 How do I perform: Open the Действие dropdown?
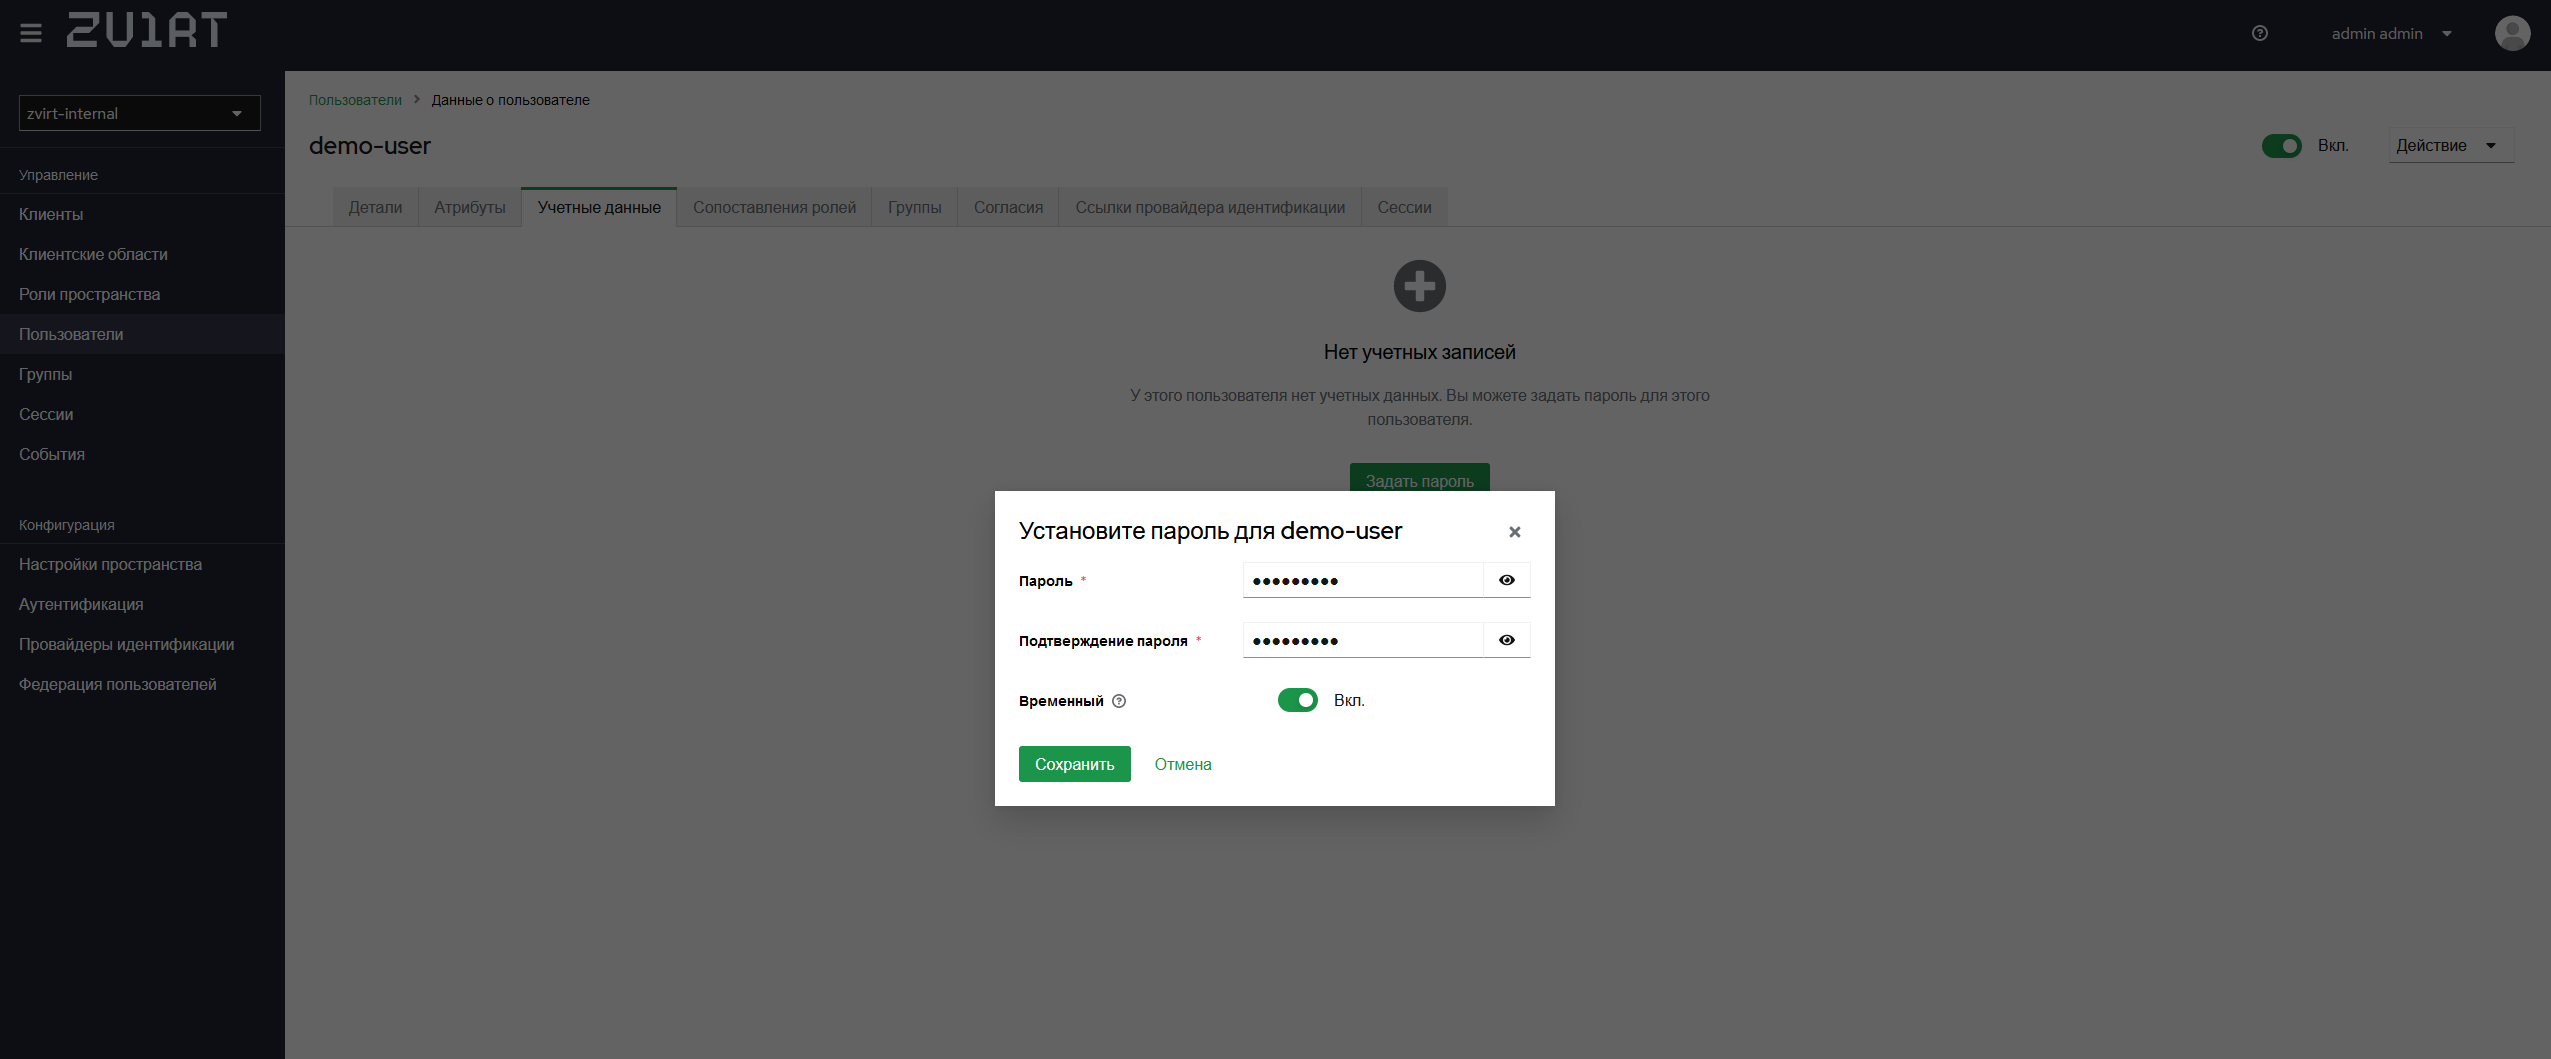point(2450,146)
